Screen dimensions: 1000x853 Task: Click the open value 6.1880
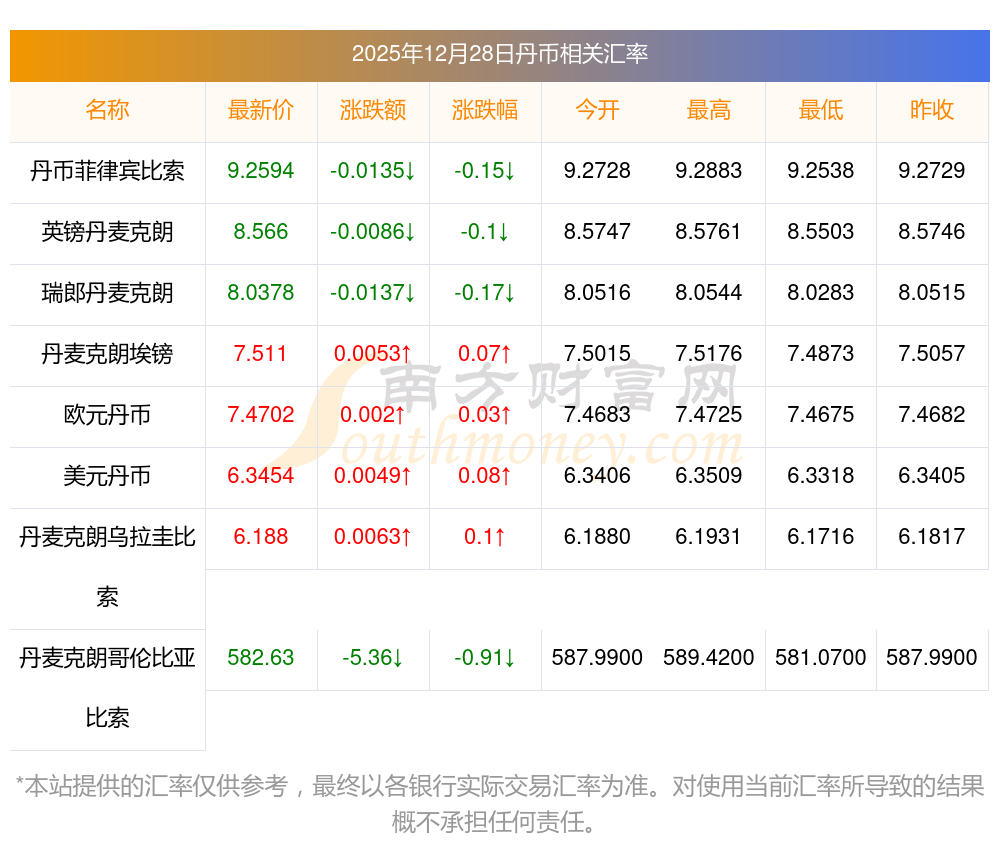(x=597, y=537)
